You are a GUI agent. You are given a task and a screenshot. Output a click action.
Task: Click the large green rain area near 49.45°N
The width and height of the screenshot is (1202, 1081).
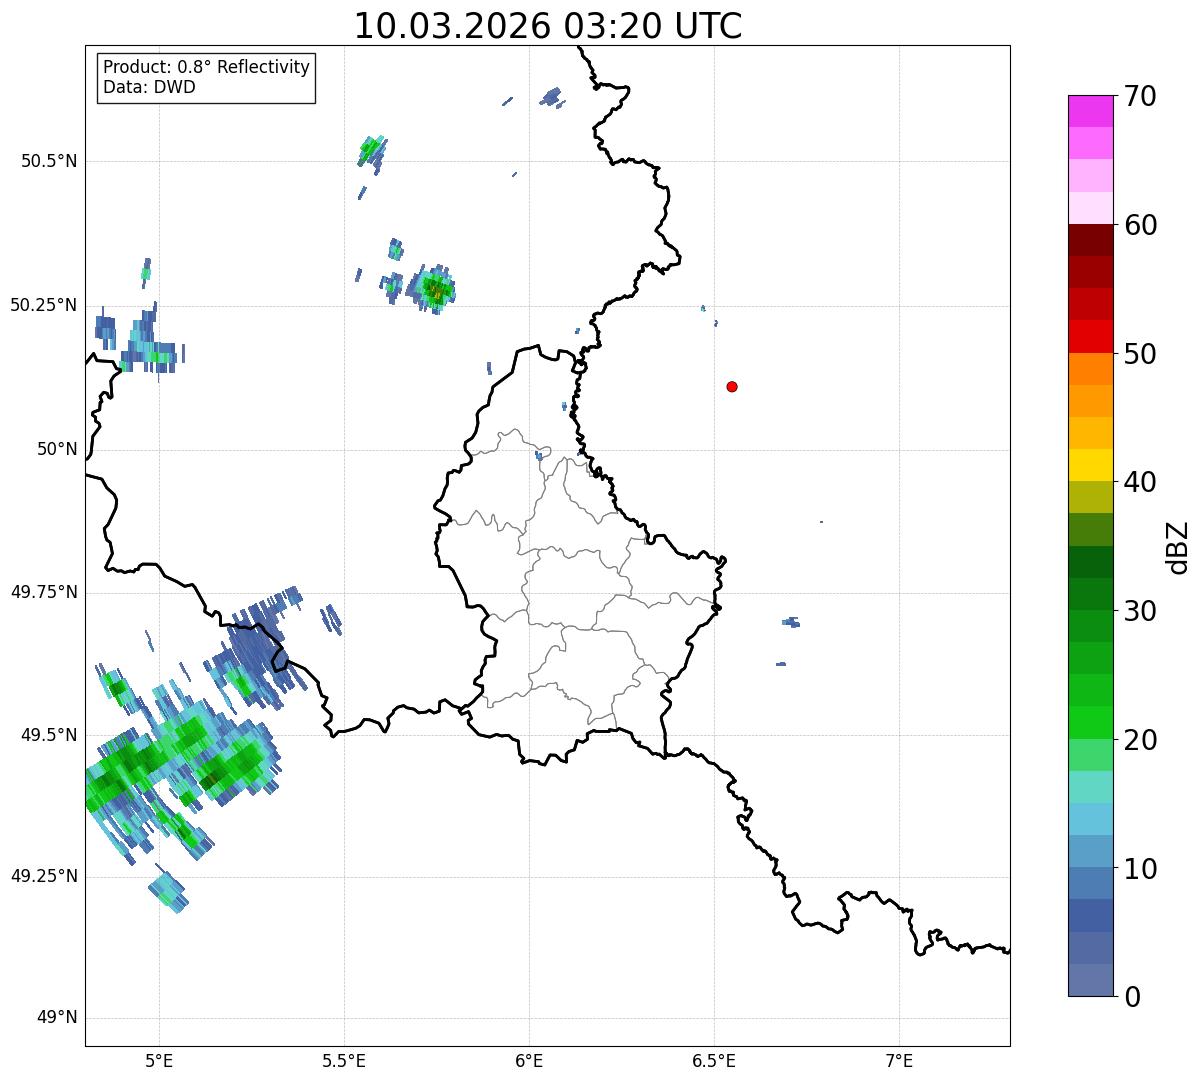click(180, 760)
